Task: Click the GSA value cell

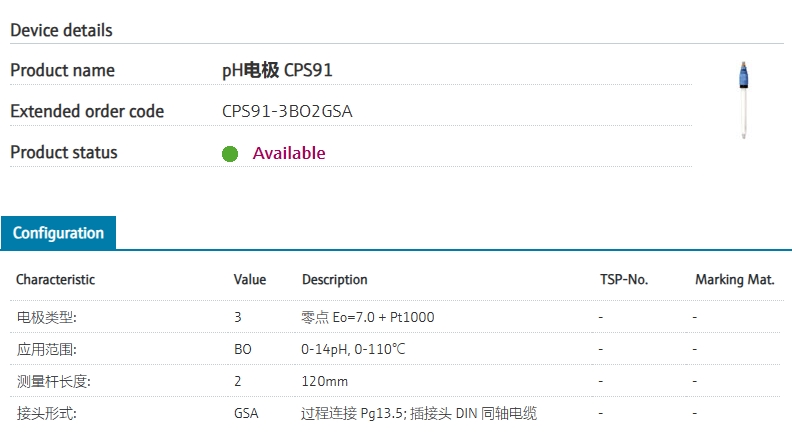Action: pyautogui.click(x=246, y=413)
